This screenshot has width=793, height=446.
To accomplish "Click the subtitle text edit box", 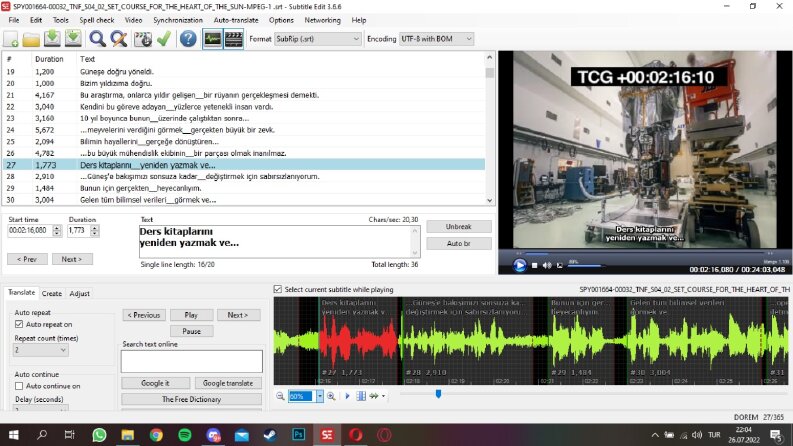I will click(279, 241).
